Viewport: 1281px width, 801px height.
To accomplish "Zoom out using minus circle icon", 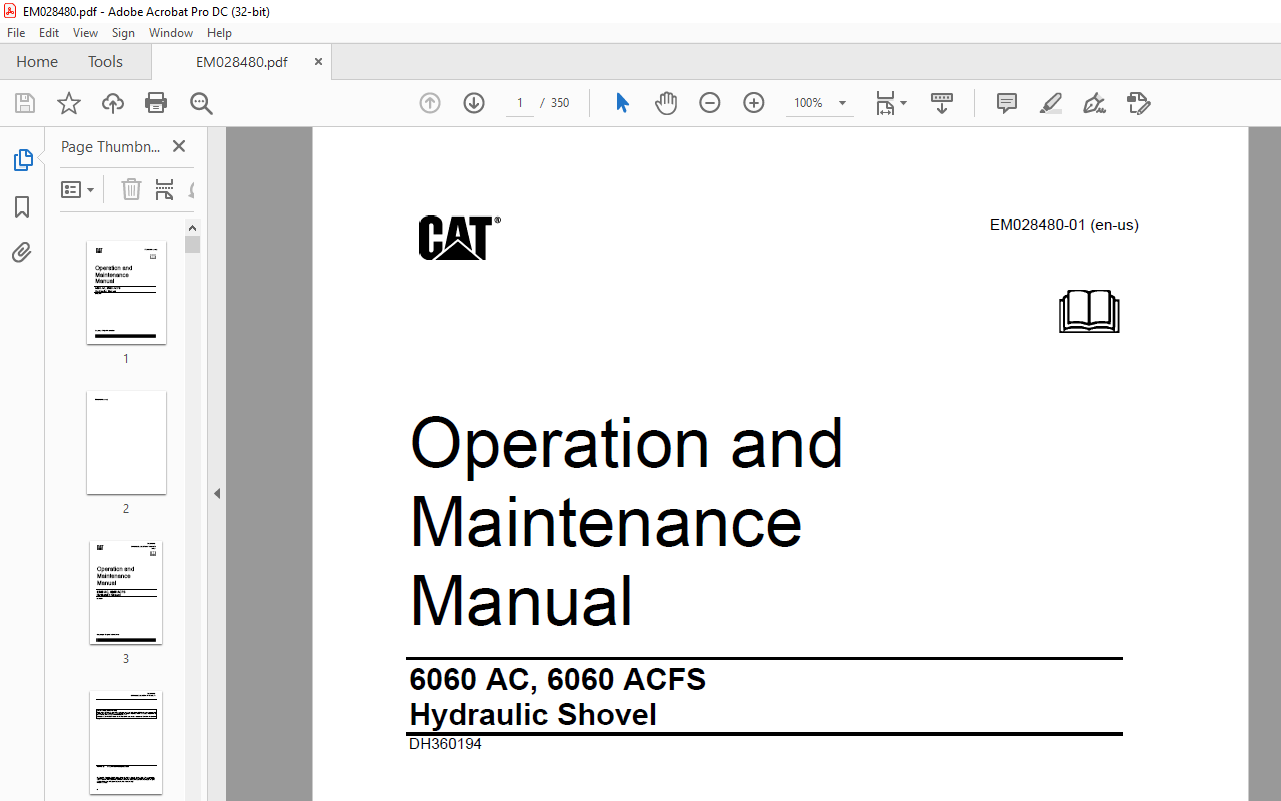I will (710, 103).
